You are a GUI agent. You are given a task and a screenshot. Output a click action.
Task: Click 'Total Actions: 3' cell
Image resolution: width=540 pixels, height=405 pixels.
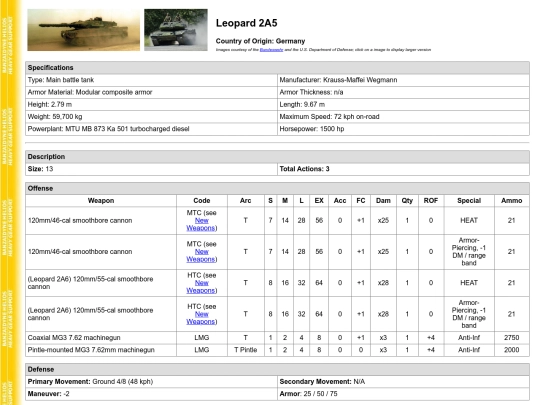403,169
